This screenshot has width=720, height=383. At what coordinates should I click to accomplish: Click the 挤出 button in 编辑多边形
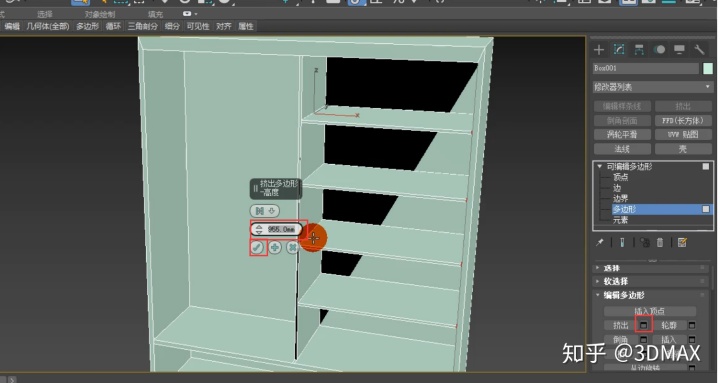tap(621, 325)
